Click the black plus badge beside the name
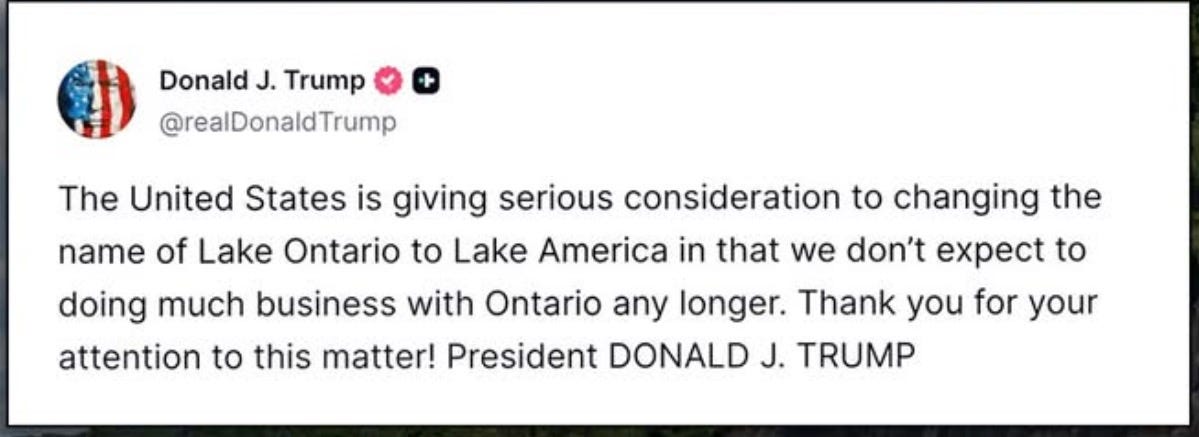The width and height of the screenshot is (1199, 437). click(x=427, y=81)
